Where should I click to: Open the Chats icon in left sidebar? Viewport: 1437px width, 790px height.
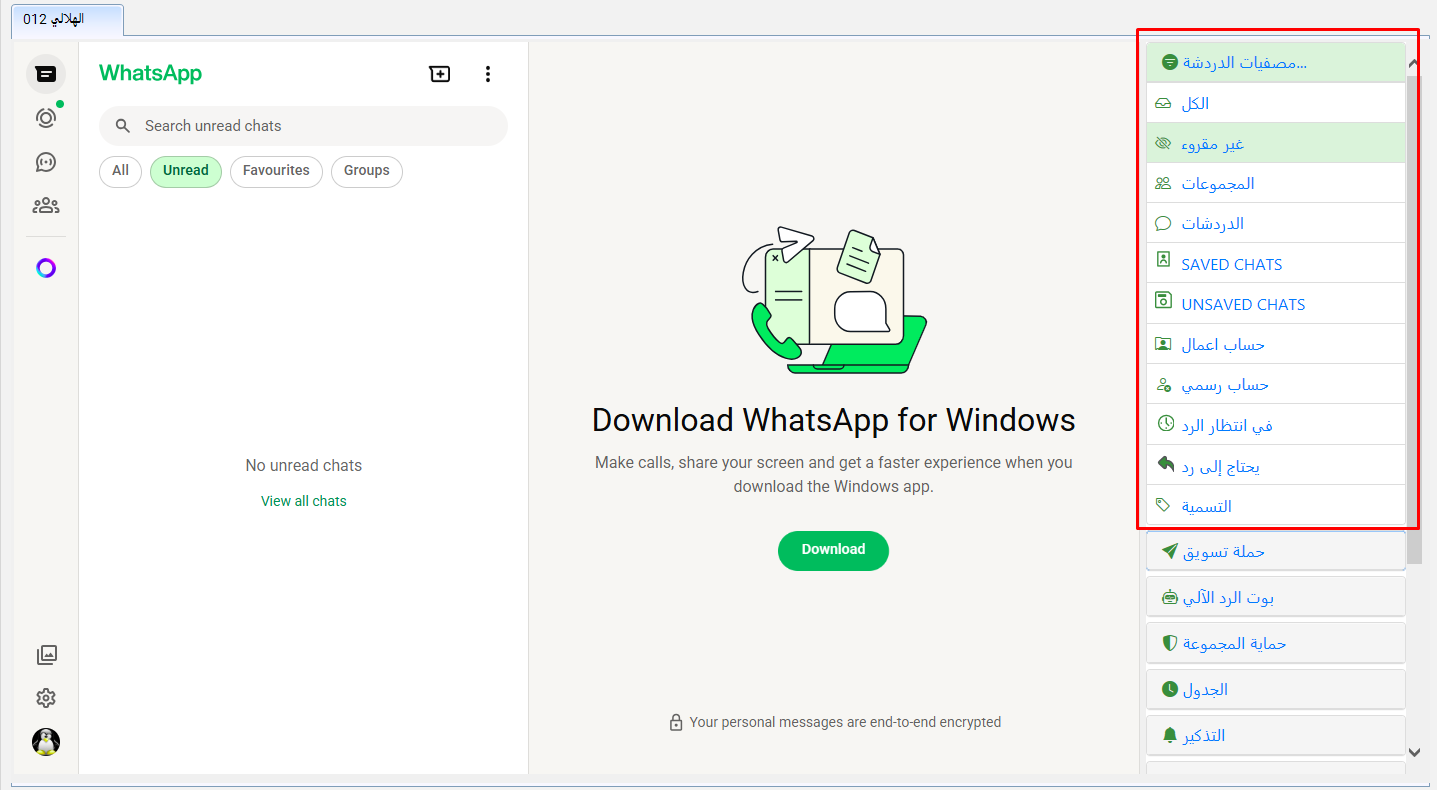[x=45, y=74]
